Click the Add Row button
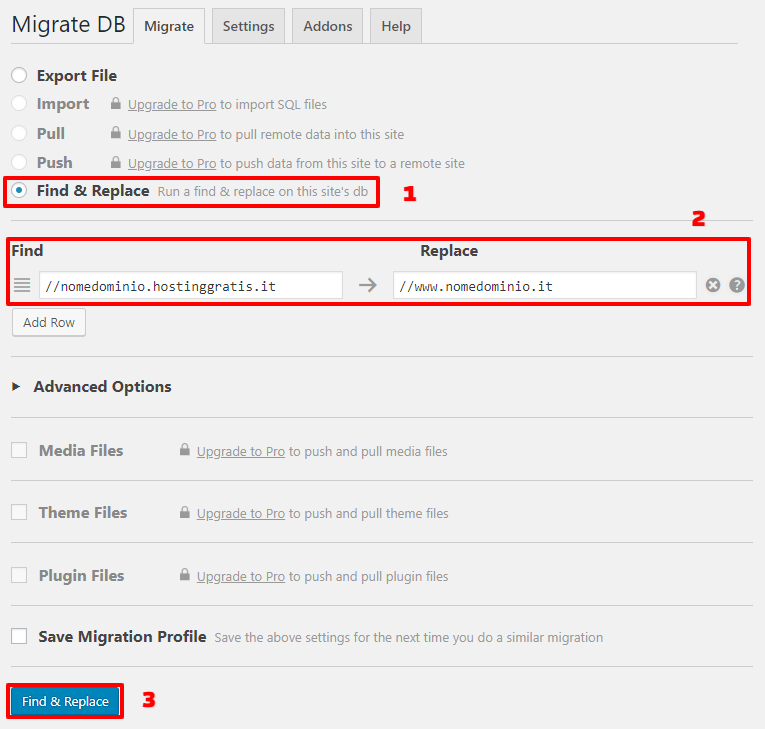The height and width of the screenshot is (729, 765). click(49, 323)
